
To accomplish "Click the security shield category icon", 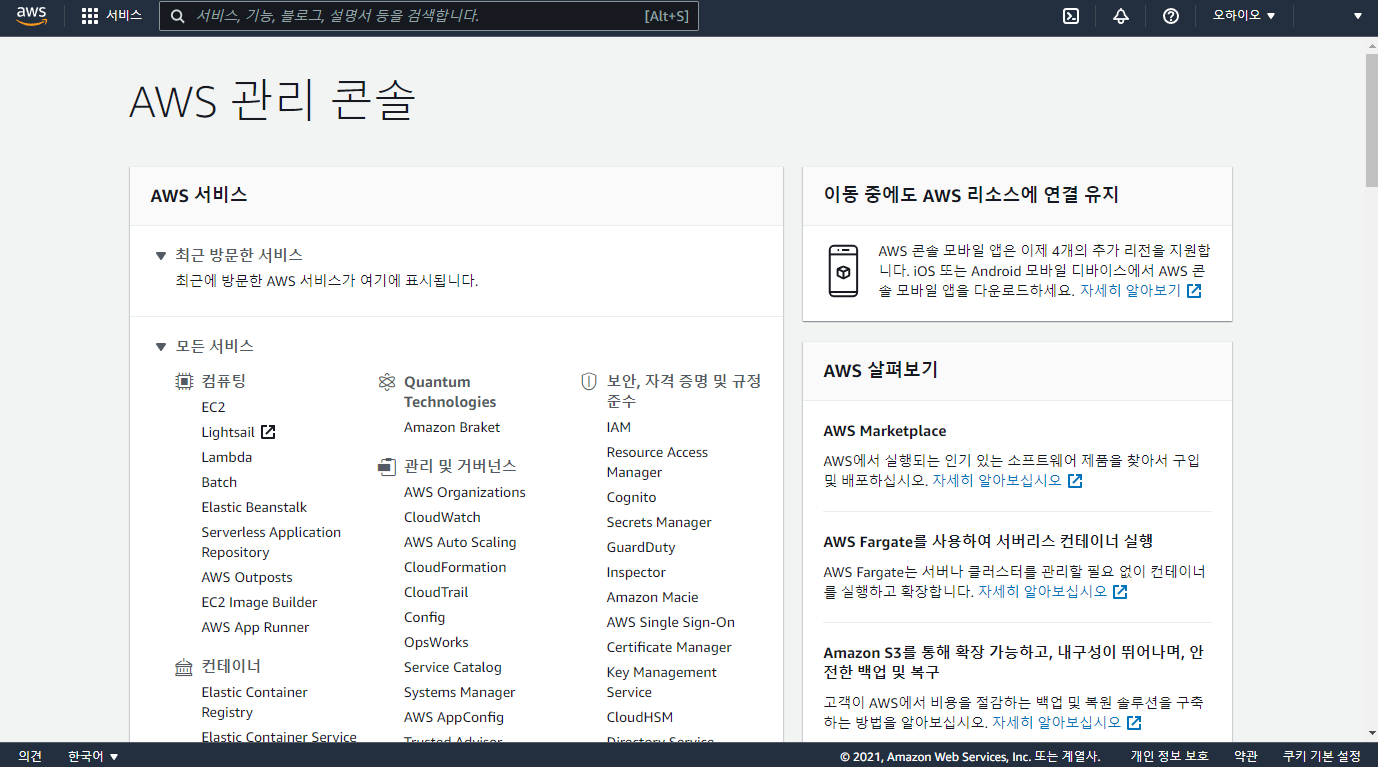I will coord(589,381).
